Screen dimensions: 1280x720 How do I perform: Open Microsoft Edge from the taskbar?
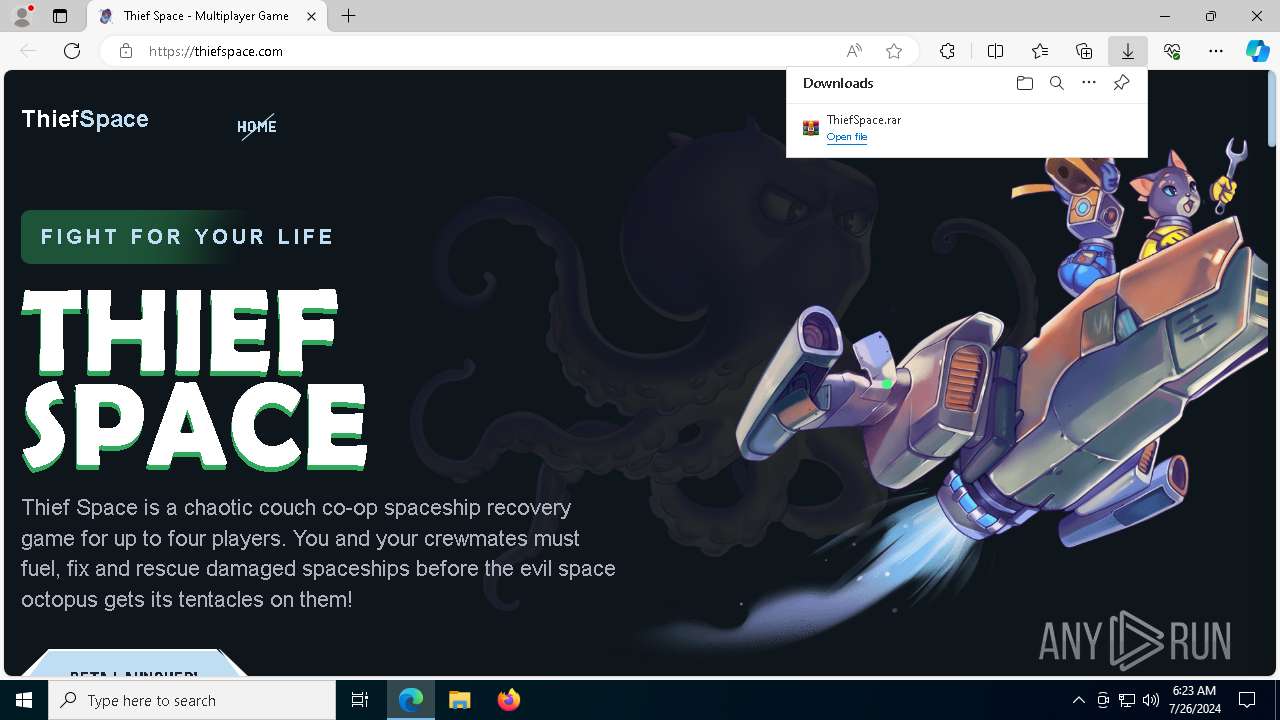411,700
